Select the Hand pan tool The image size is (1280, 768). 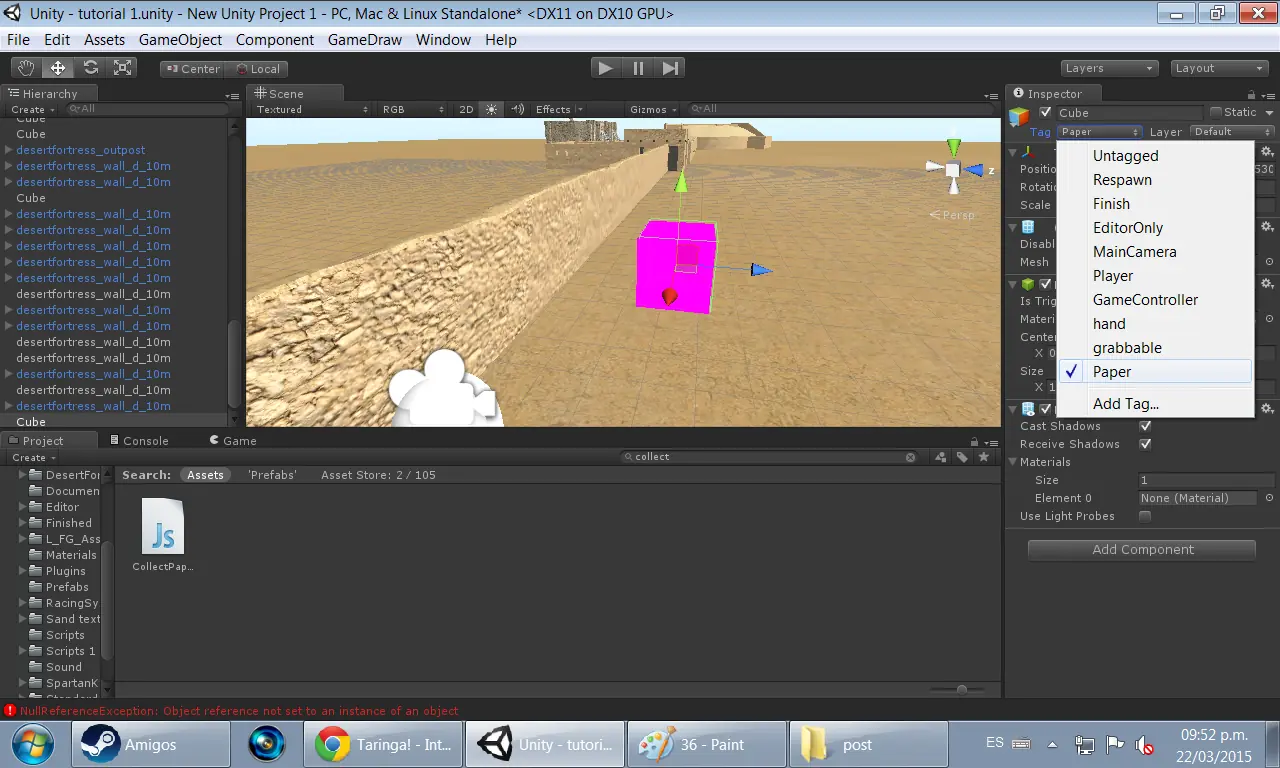click(27, 68)
